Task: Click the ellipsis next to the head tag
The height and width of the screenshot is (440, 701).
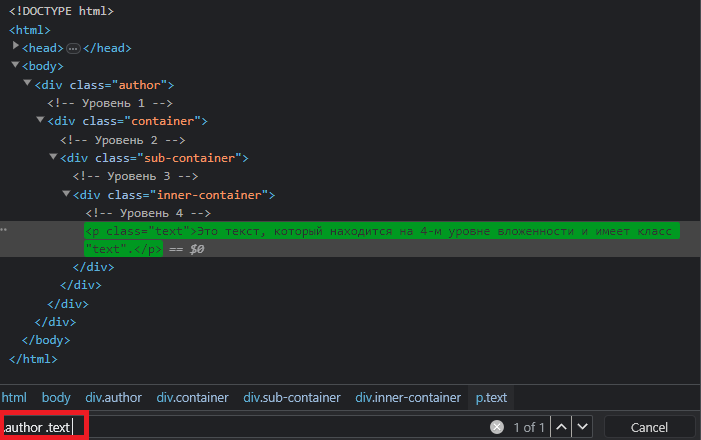Action: 73,48
